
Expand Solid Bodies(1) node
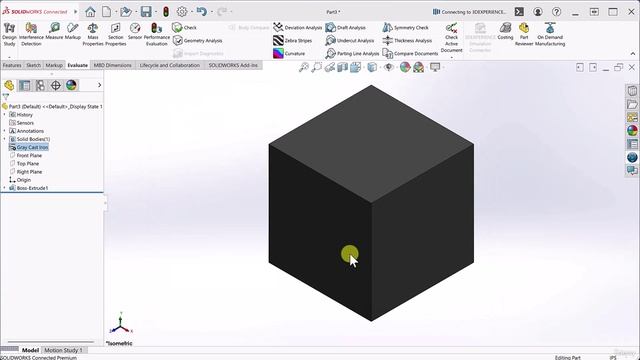[x=4, y=139]
